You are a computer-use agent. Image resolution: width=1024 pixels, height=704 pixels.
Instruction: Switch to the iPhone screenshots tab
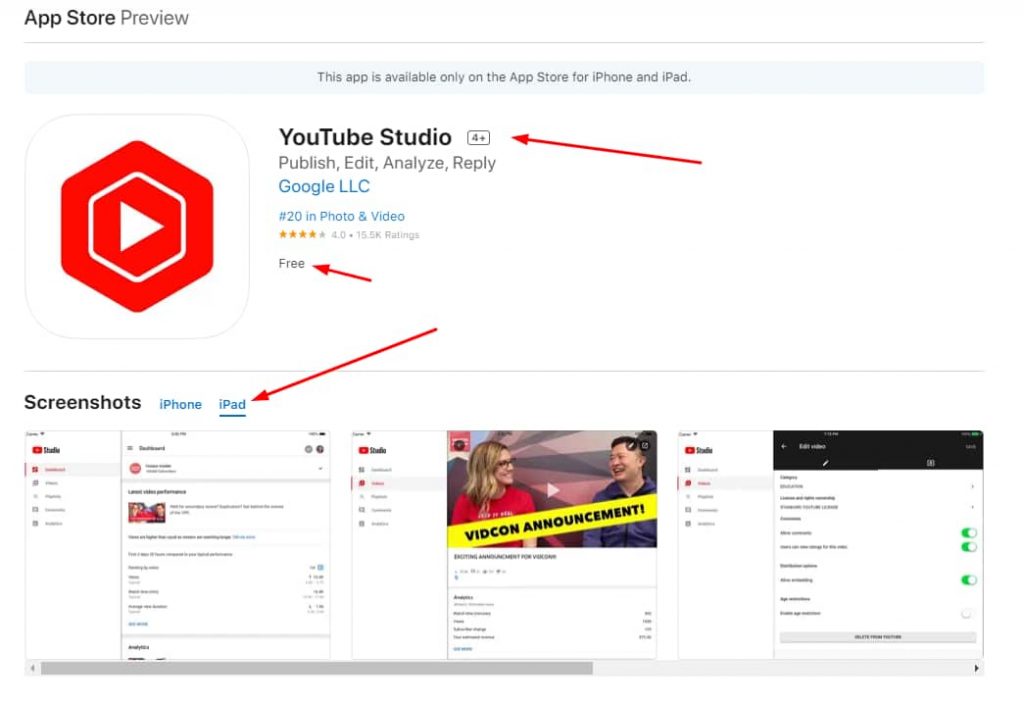click(180, 405)
